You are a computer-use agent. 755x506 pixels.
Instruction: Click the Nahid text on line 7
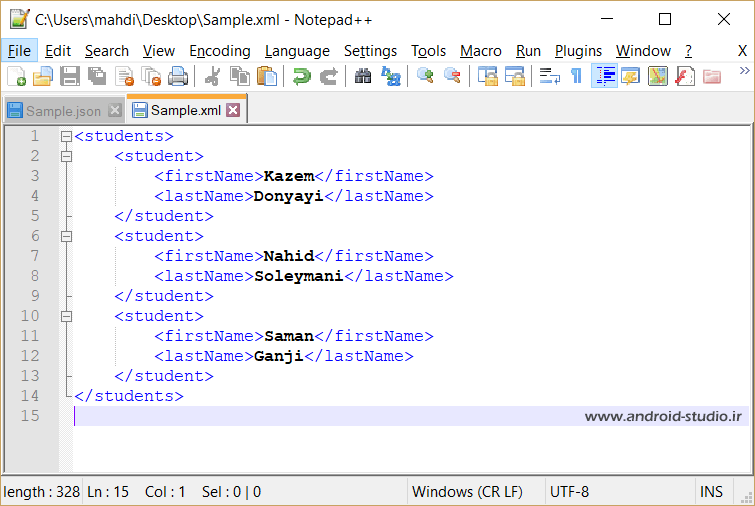coord(289,256)
